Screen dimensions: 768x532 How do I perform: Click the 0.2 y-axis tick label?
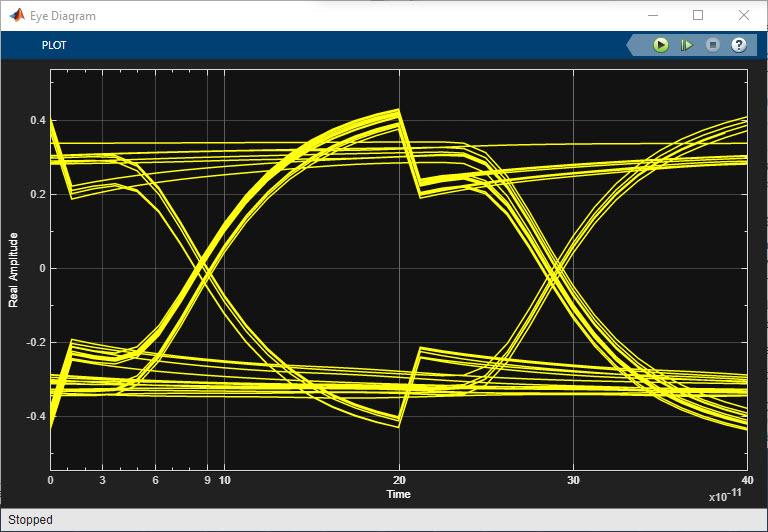[38, 194]
